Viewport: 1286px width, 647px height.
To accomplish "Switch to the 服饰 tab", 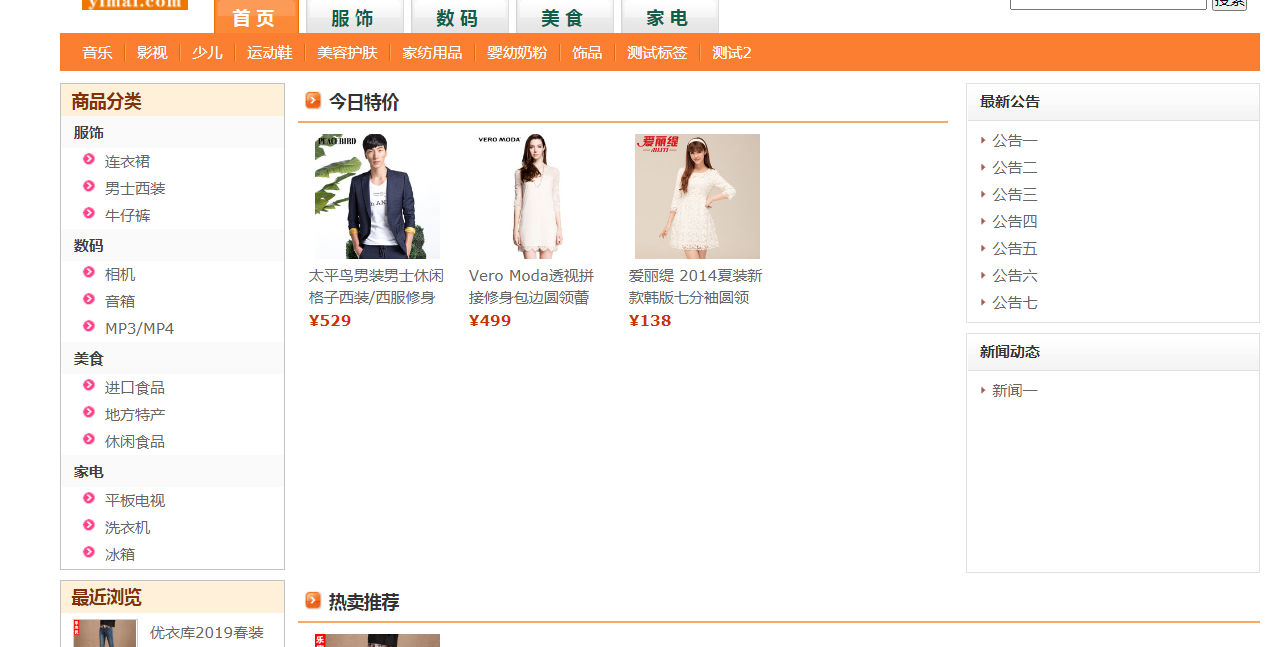I will coord(355,17).
